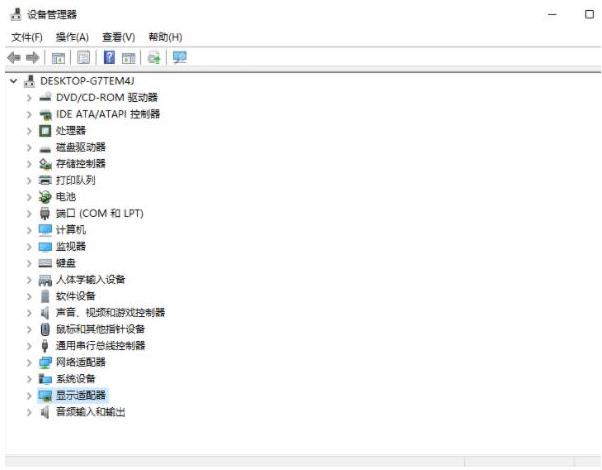Screen dimensions: 602x470
Task: Click the DVD/CD-ROM drive icon
Action: 45,97
